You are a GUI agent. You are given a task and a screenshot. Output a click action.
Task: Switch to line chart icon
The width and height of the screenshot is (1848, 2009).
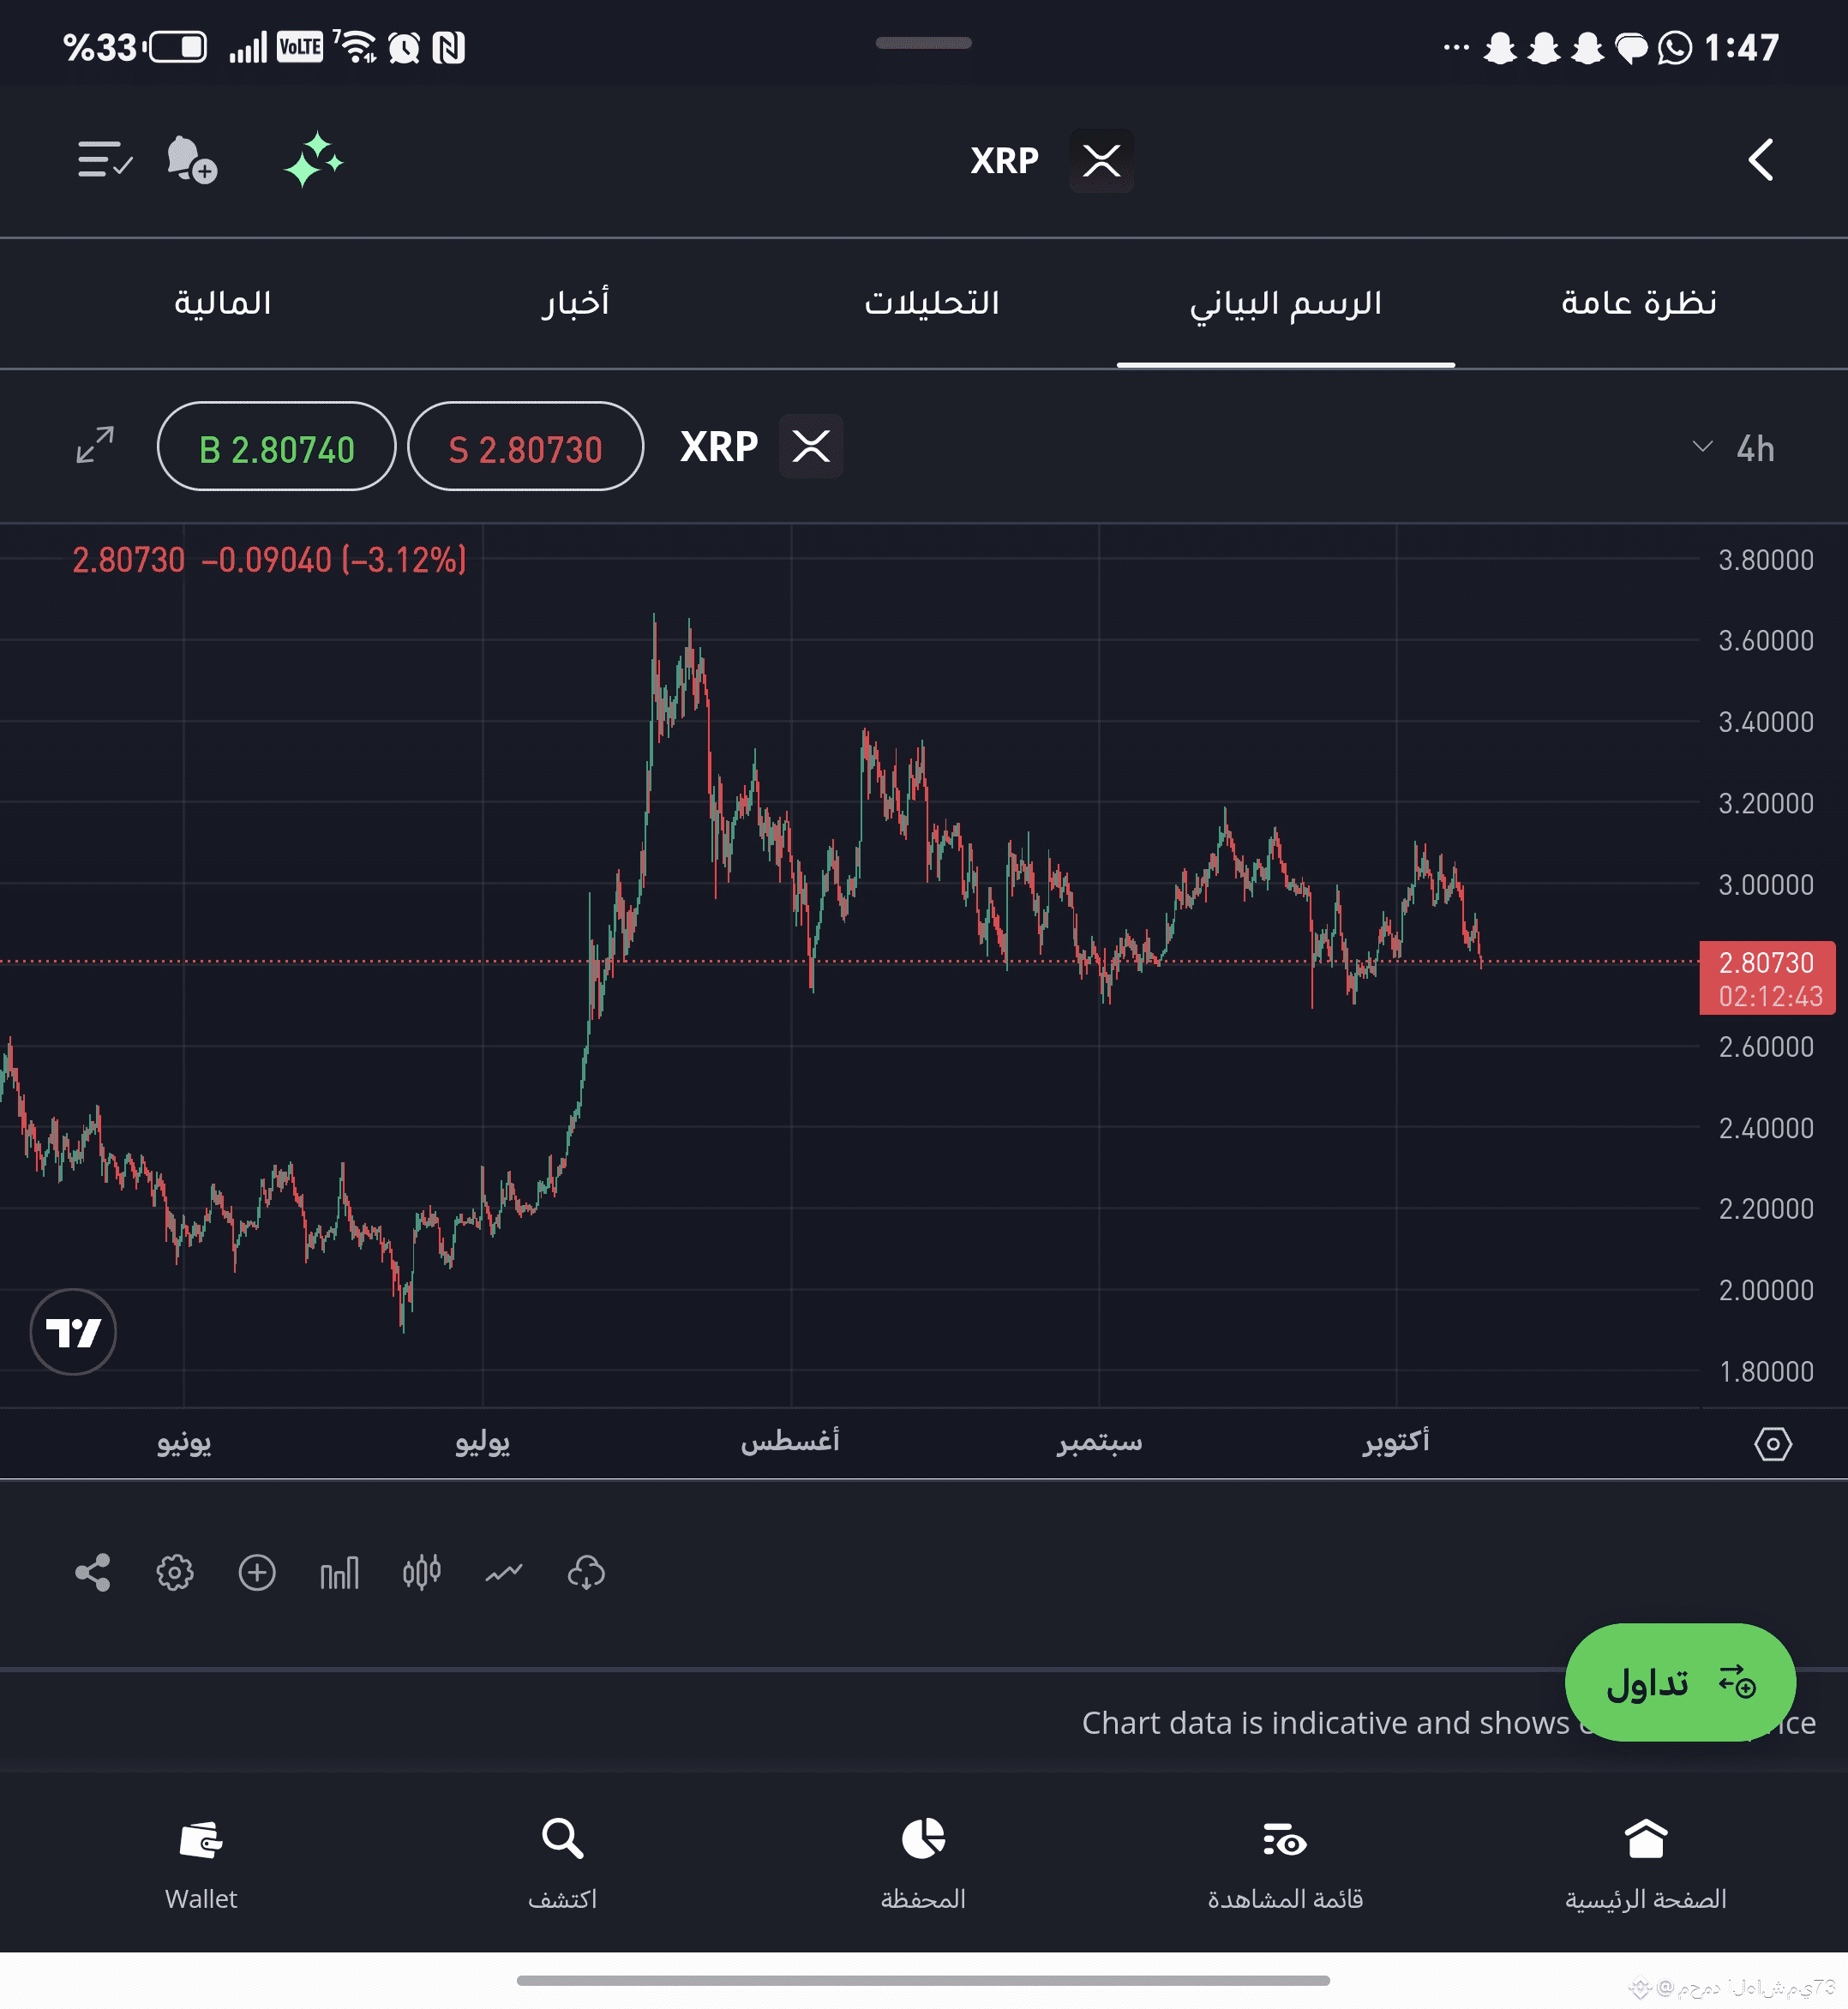pyautogui.click(x=504, y=1572)
